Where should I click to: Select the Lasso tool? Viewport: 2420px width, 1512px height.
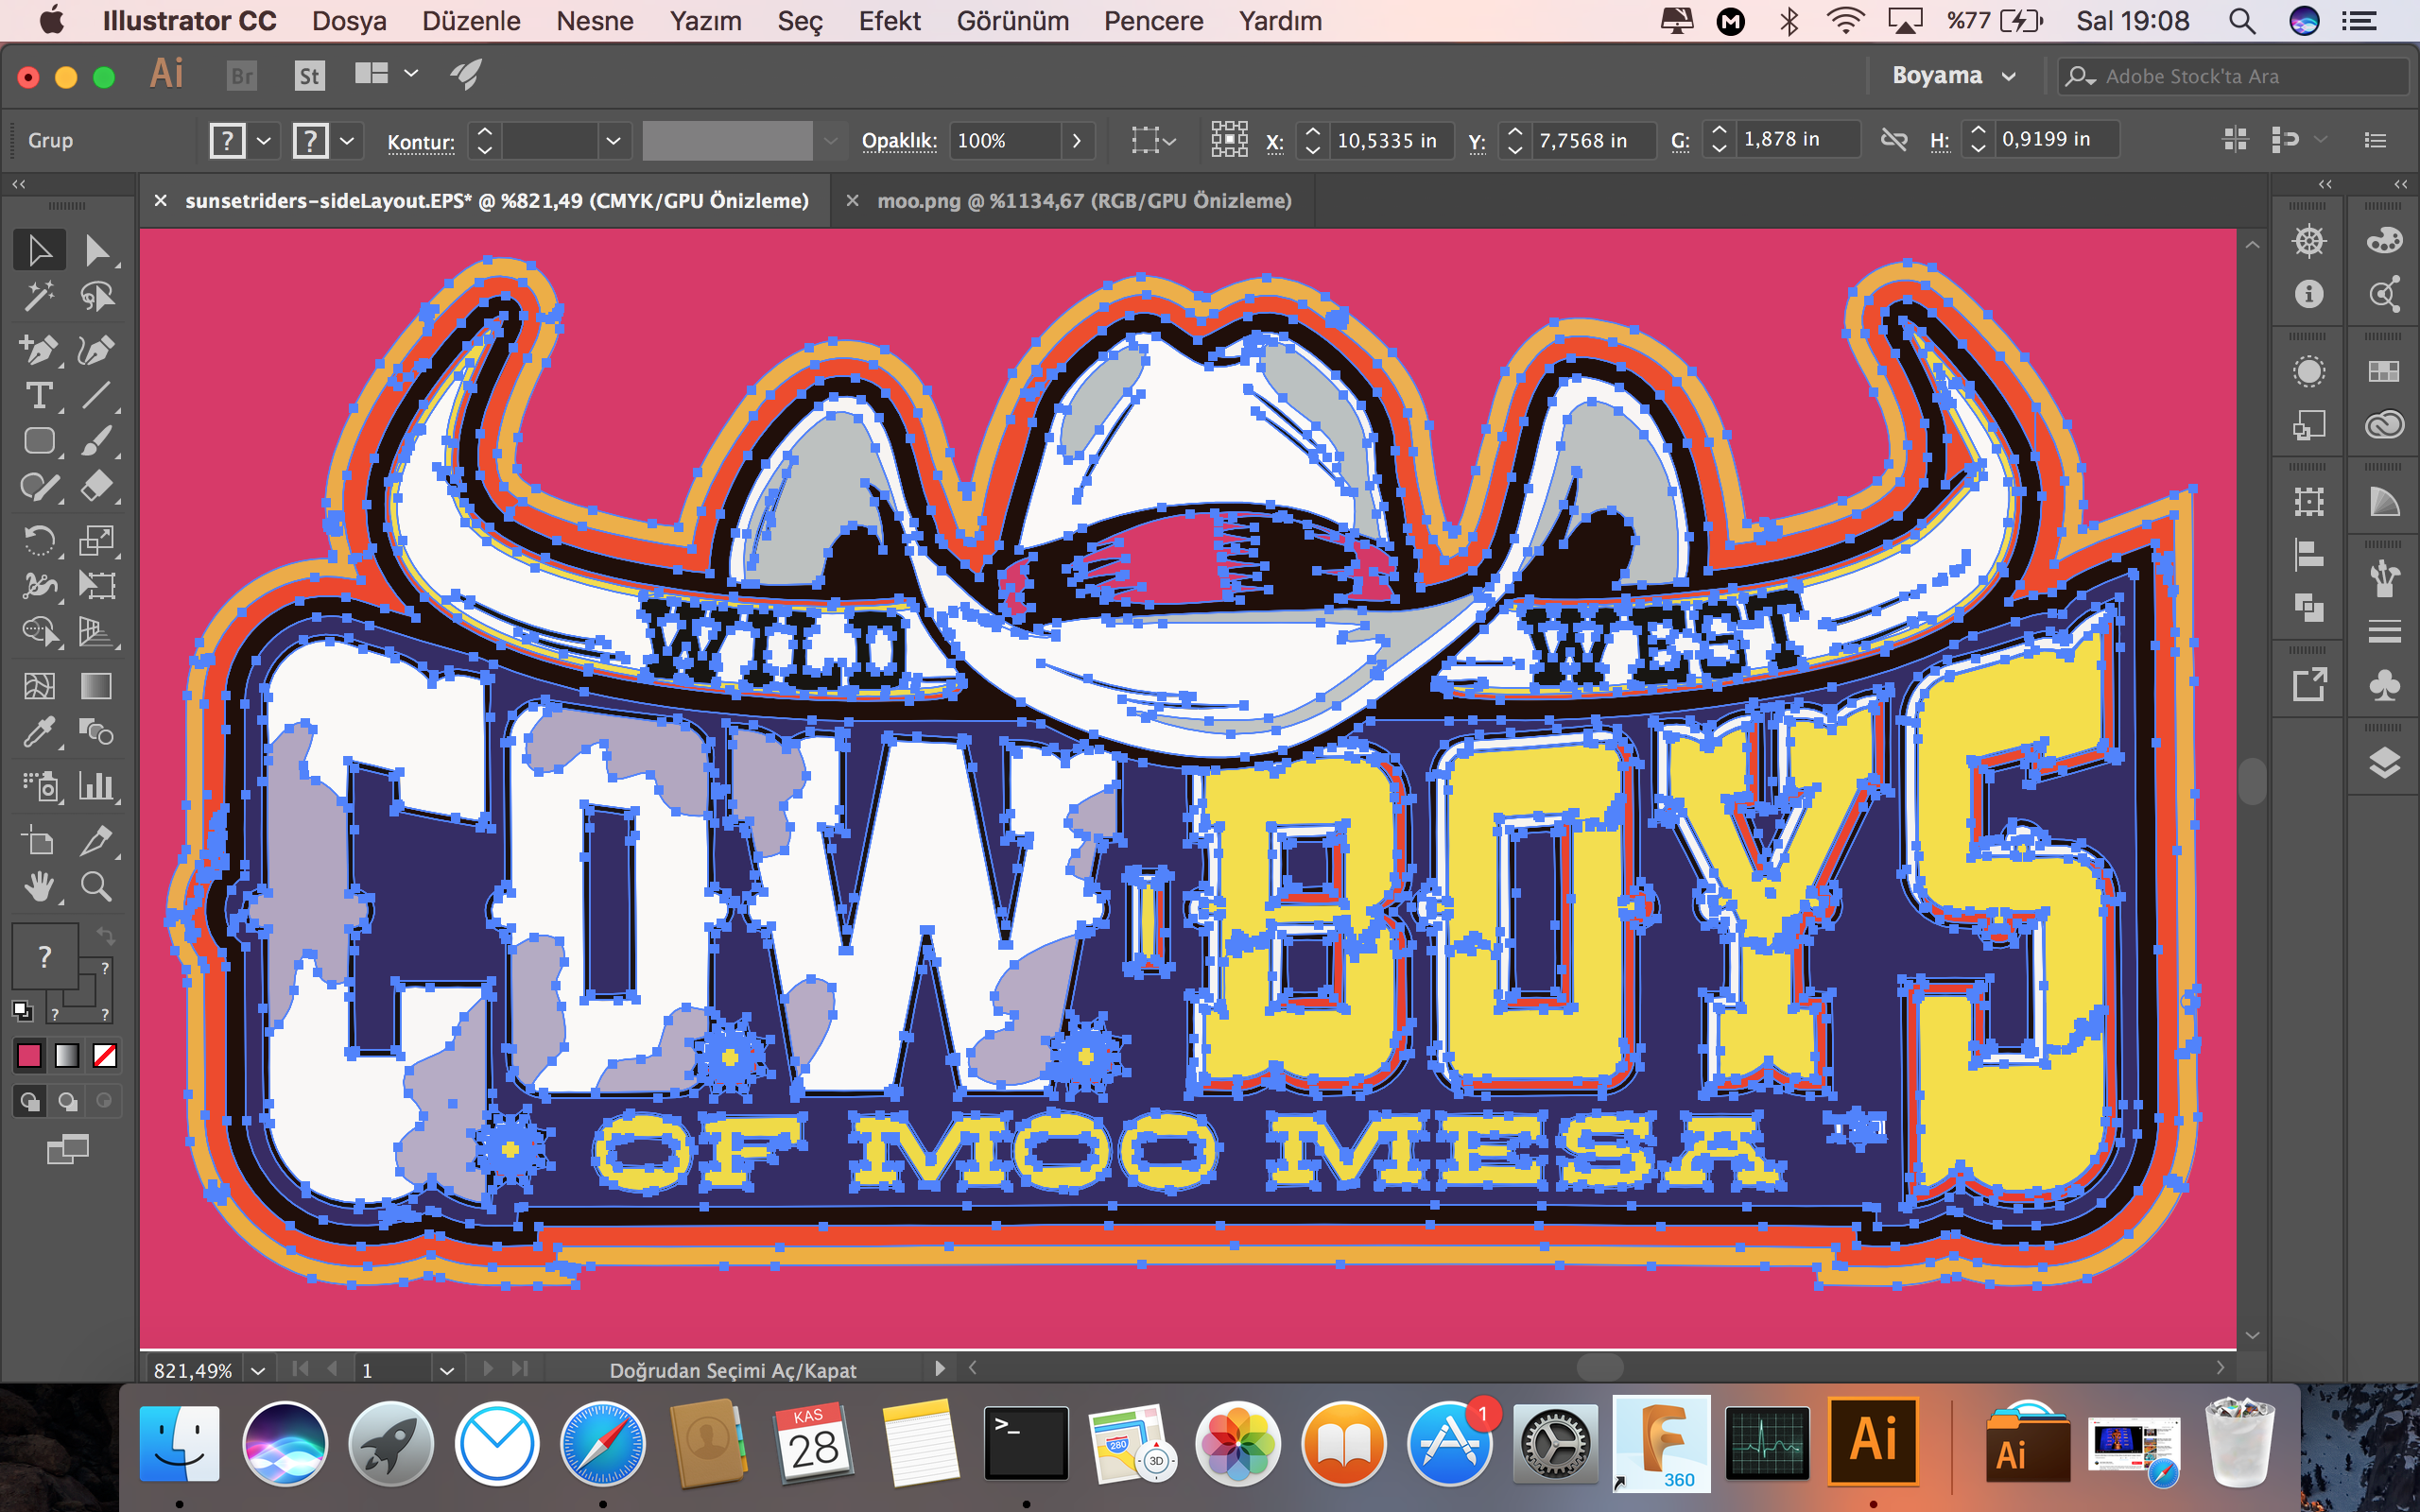tap(97, 296)
